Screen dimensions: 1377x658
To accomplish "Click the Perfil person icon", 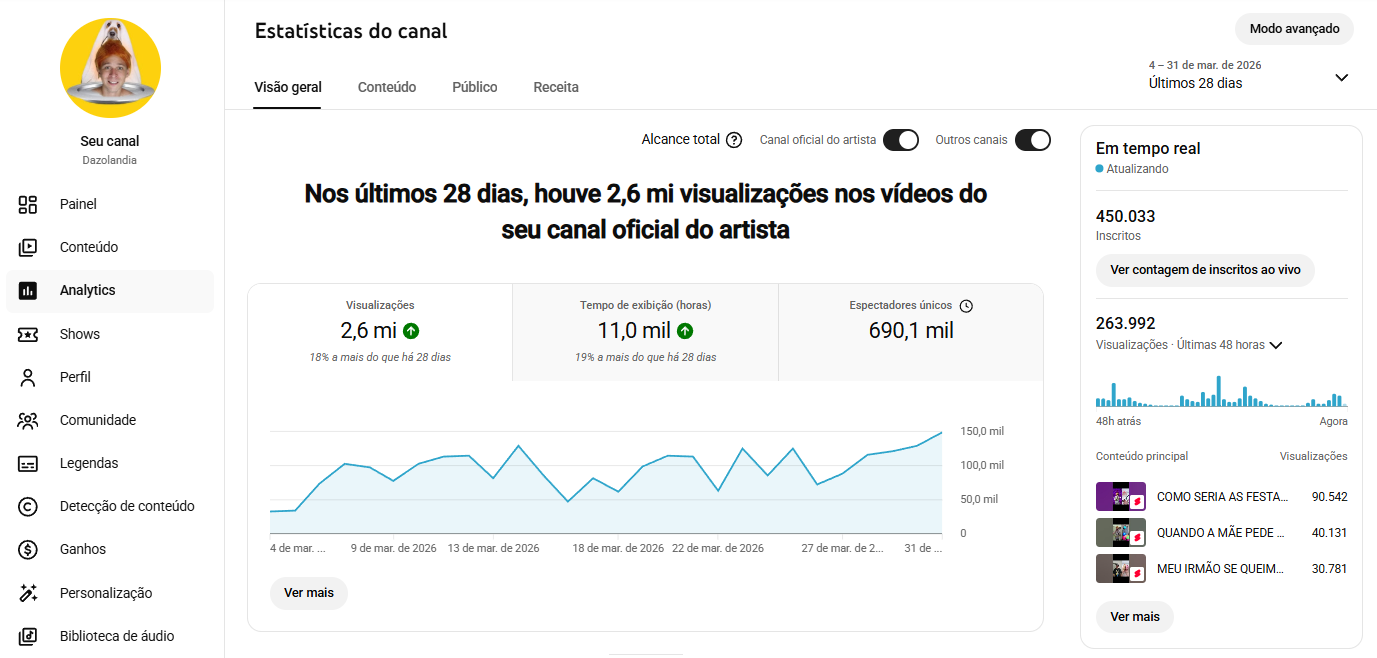I will pos(28,377).
